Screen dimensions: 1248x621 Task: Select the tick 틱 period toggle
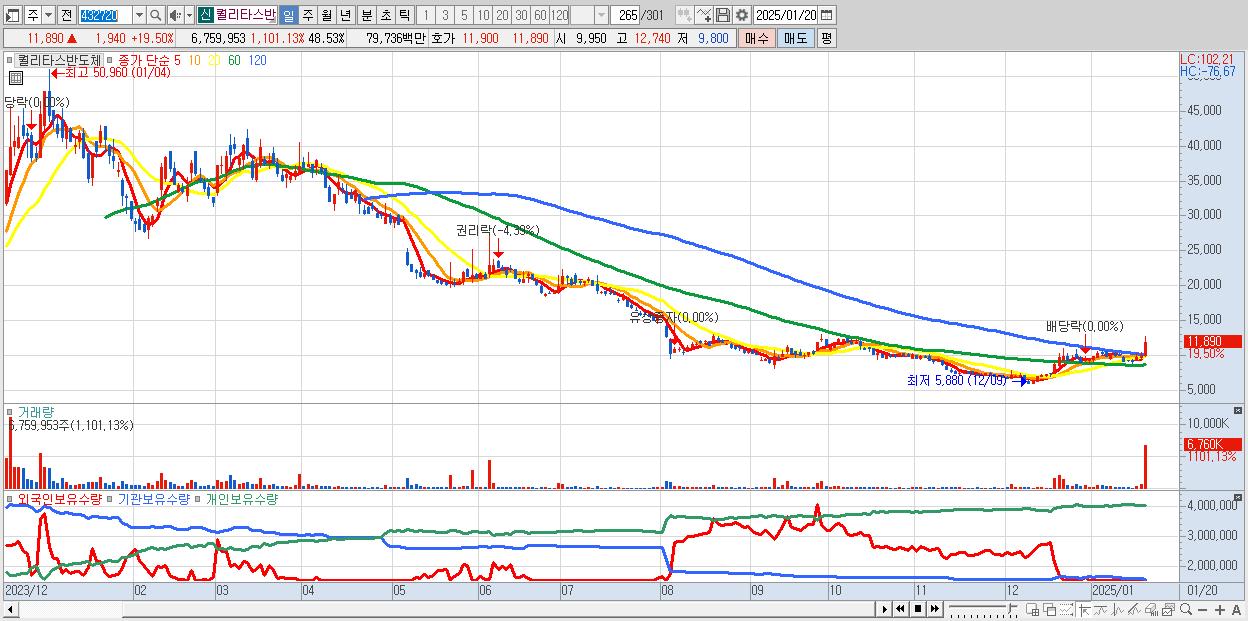404,15
